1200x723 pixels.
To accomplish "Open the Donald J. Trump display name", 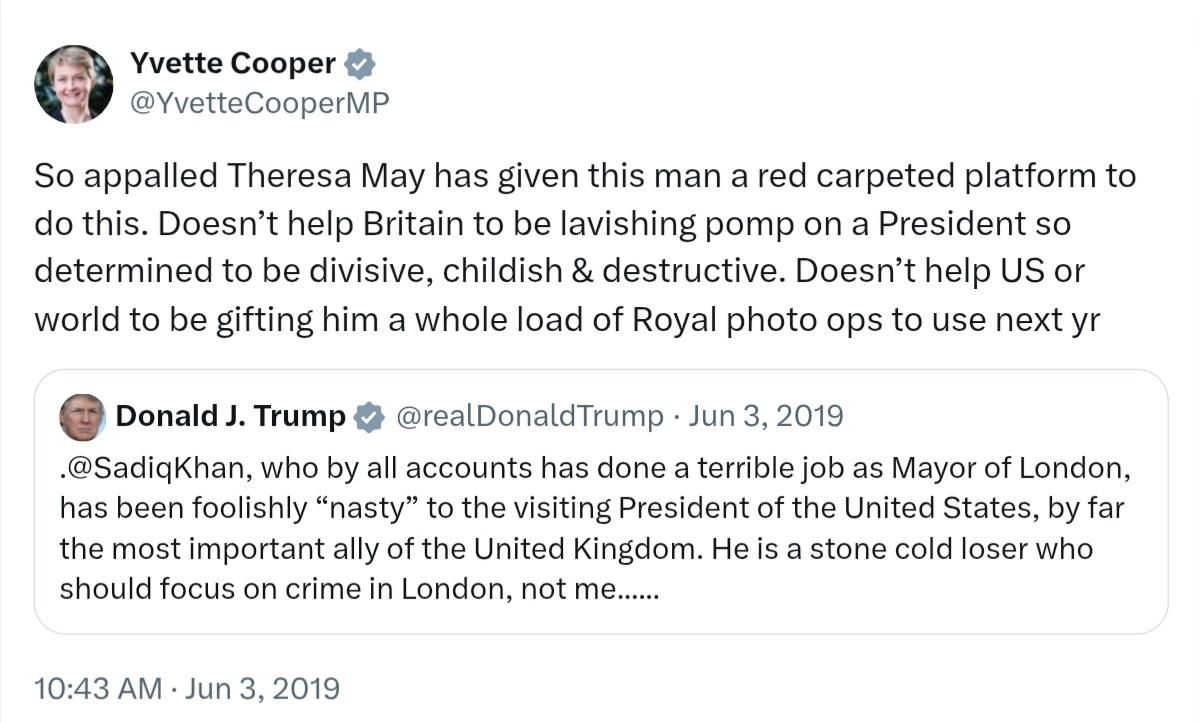I will pos(231,416).
